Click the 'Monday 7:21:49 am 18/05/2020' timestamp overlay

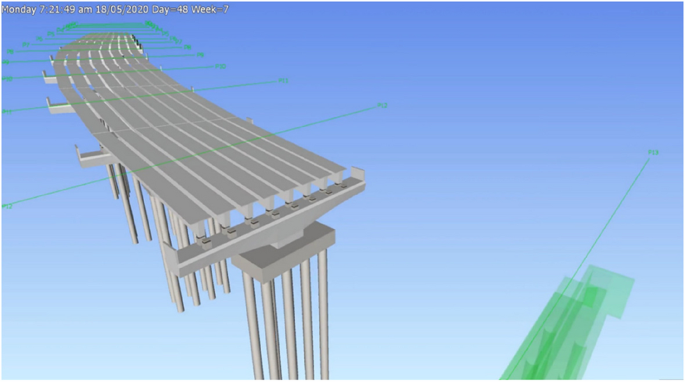pyautogui.click(x=76, y=10)
